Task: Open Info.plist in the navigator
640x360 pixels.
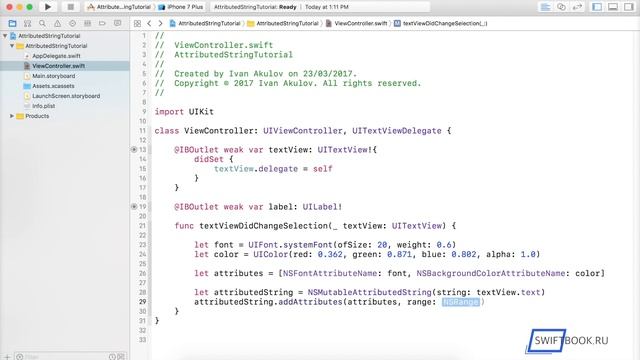Action: coord(43,106)
